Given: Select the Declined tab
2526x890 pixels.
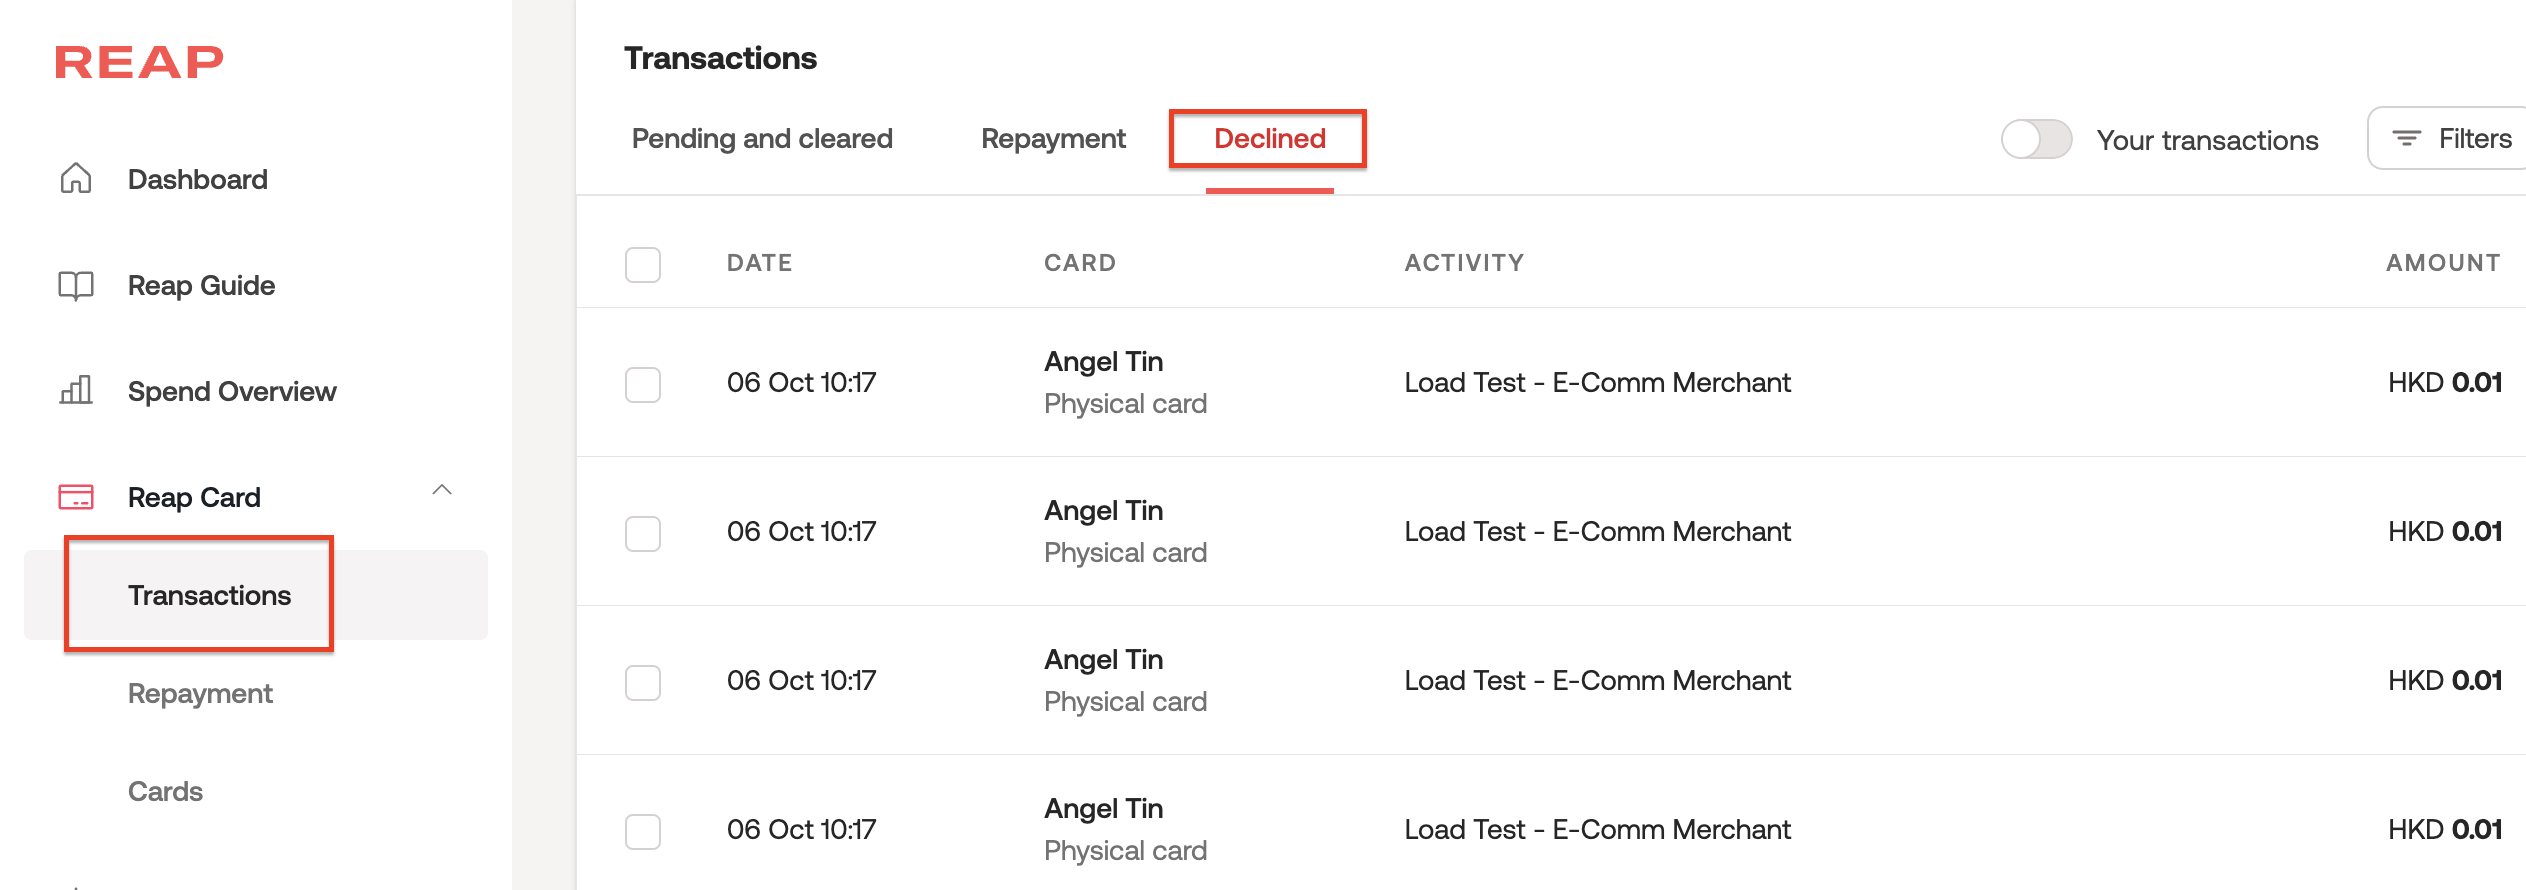Looking at the screenshot, I should click(x=1269, y=139).
